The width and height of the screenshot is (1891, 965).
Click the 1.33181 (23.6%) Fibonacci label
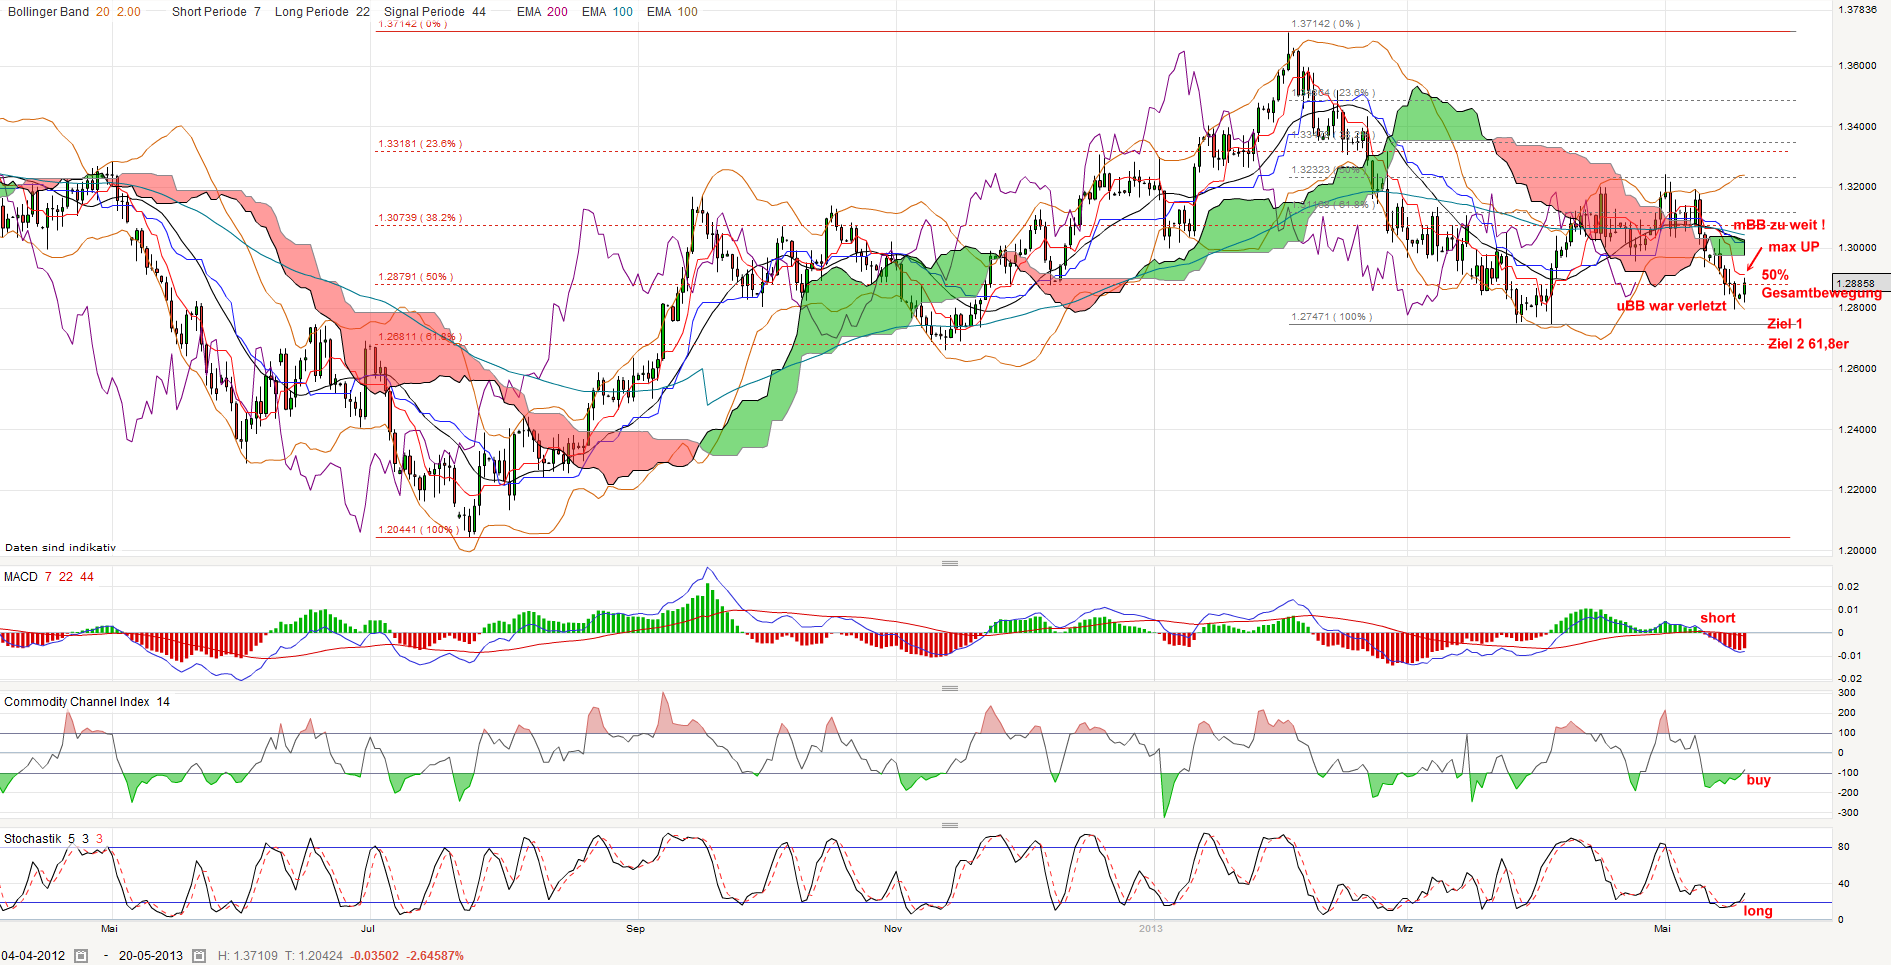click(419, 144)
